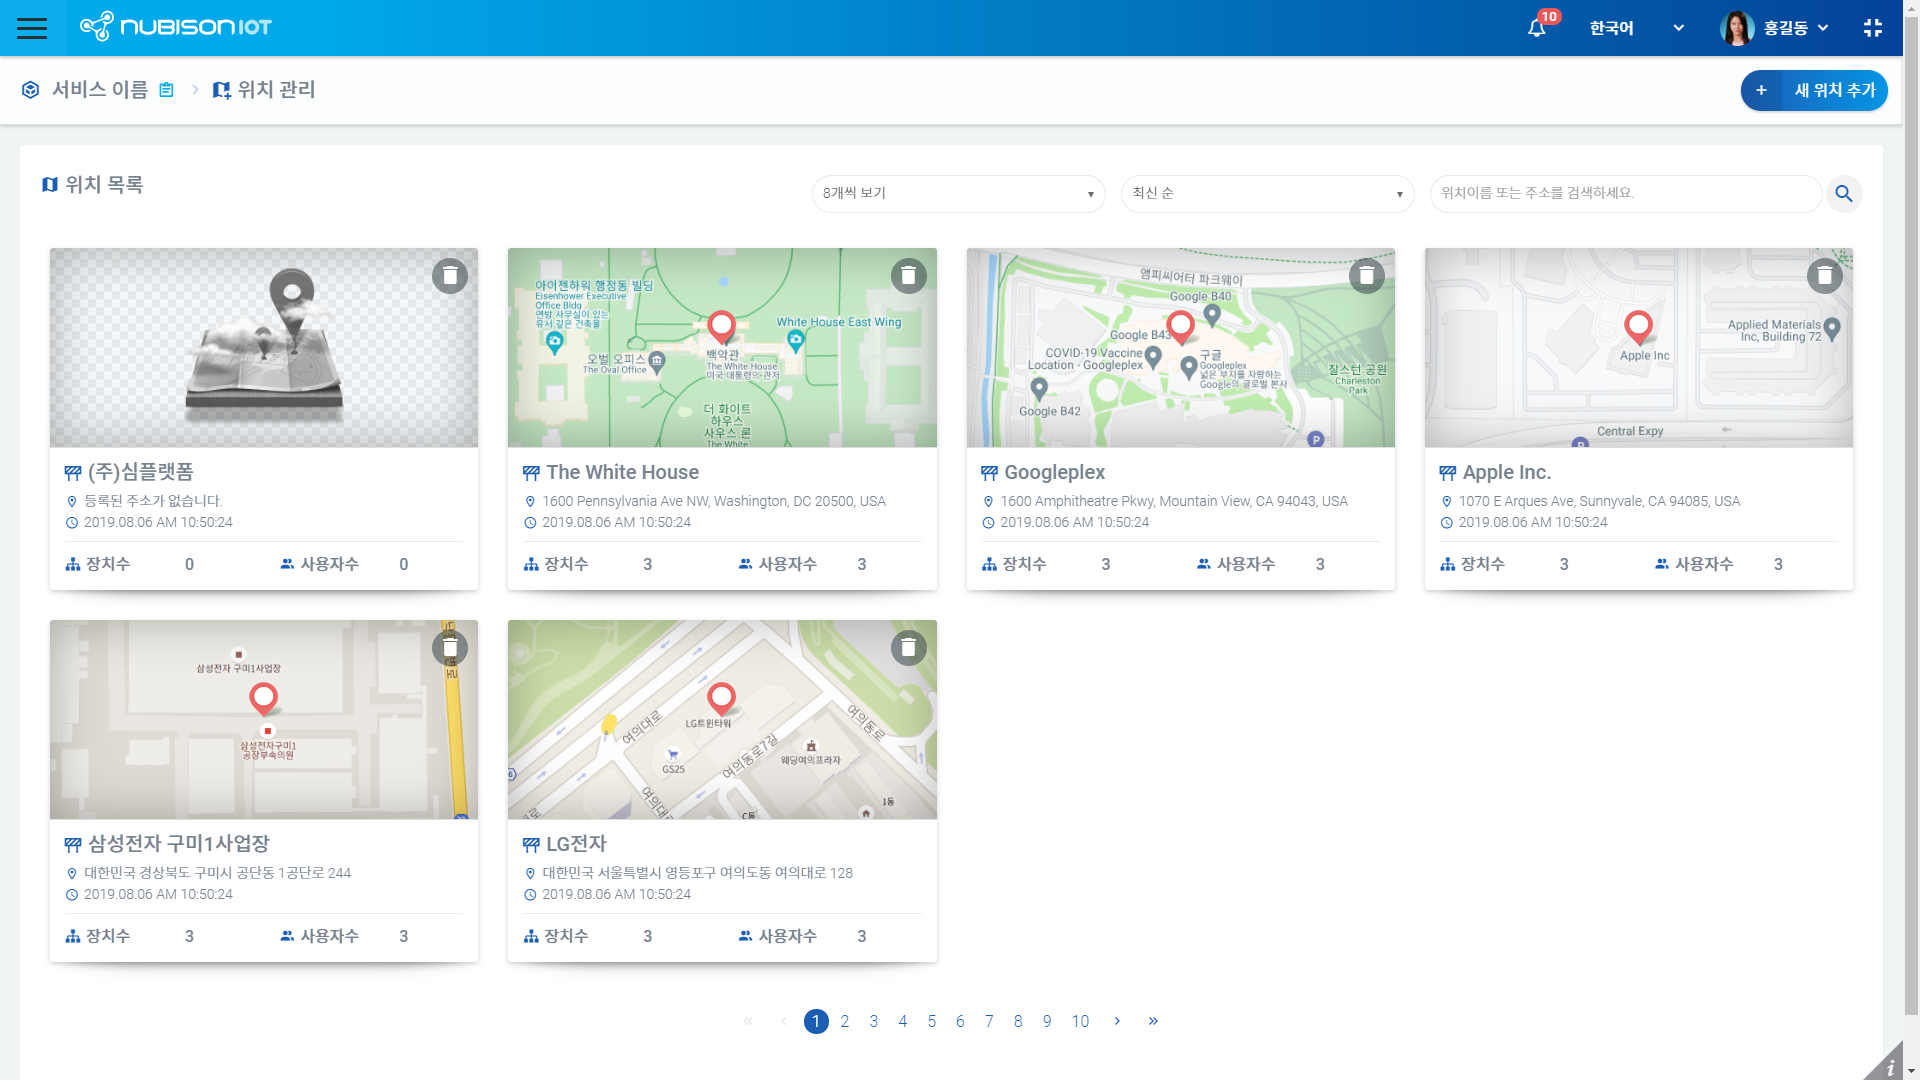1920x1080 pixels.
Task: Click the Nubison IoT logo
Action: (x=176, y=27)
